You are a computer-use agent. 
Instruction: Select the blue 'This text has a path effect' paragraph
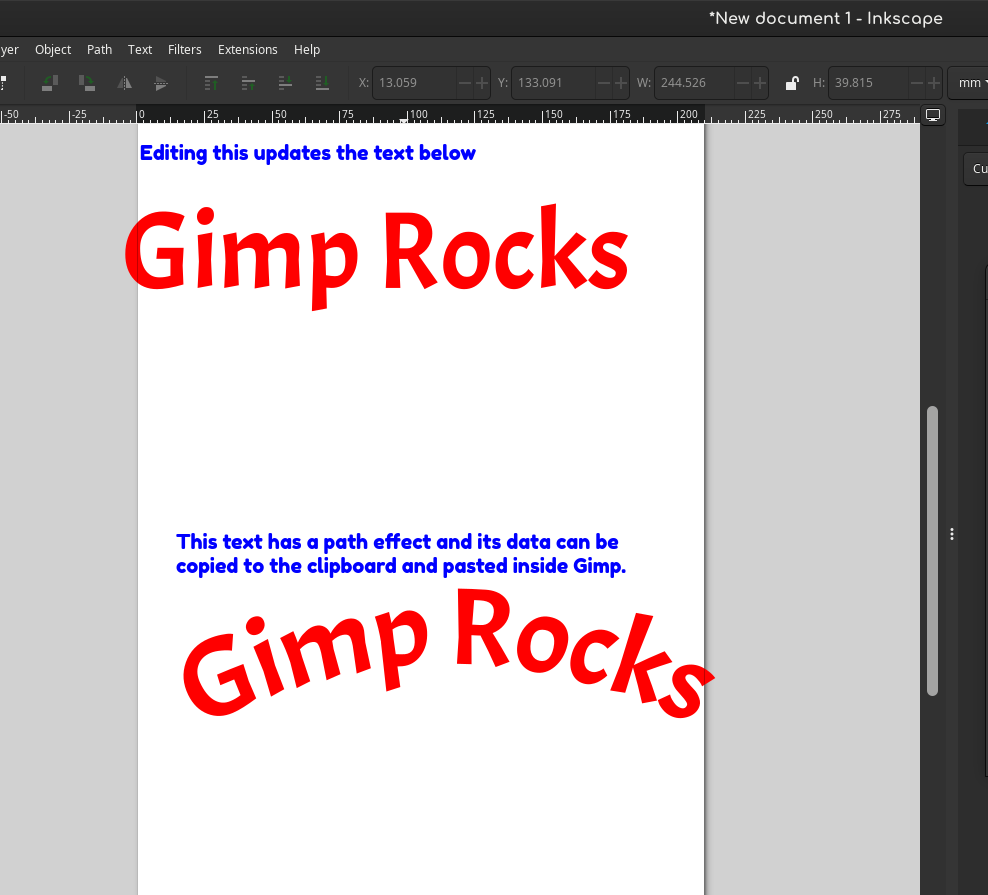(401, 554)
